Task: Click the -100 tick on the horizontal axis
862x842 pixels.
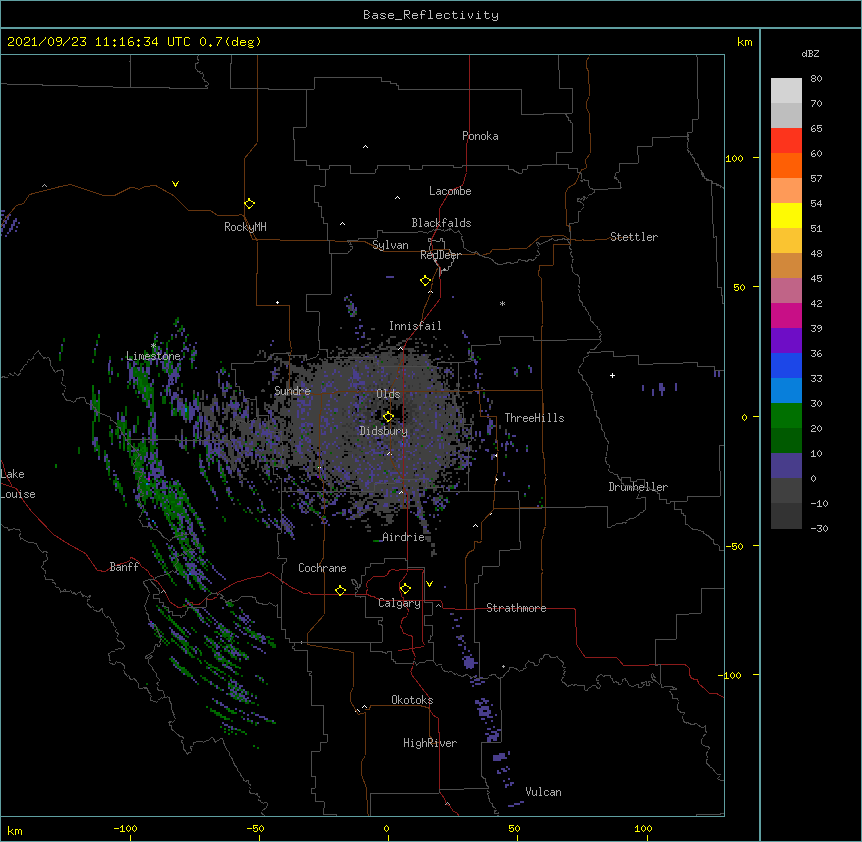Action: (x=125, y=828)
